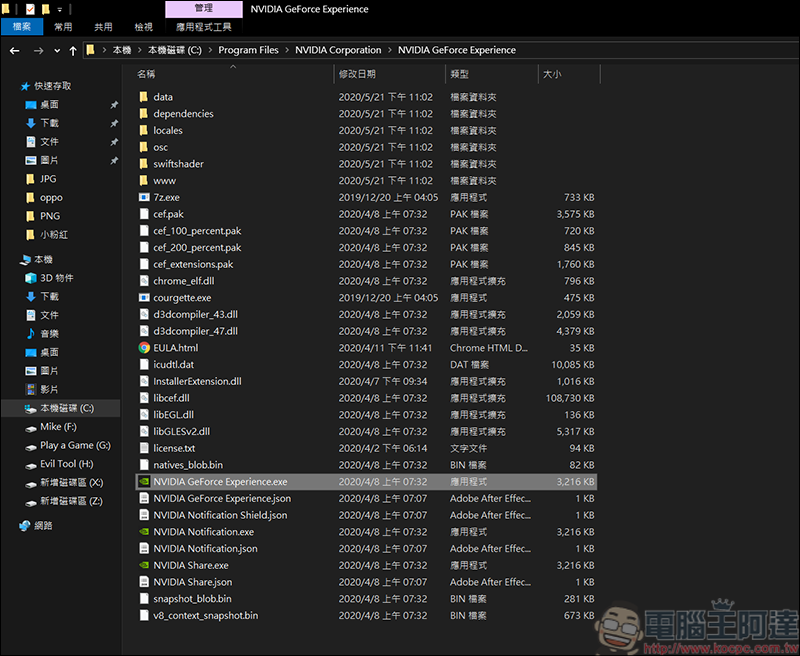Image resolution: width=800 pixels, height=656 pixels.
Task: Select the www folder name
Action: click(165, 181)
